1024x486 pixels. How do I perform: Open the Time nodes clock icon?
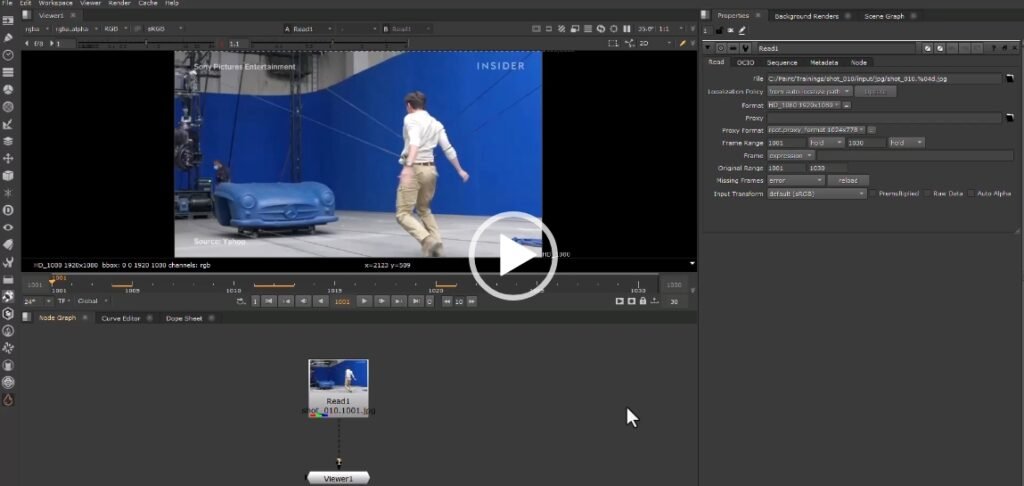click(8, 55)
